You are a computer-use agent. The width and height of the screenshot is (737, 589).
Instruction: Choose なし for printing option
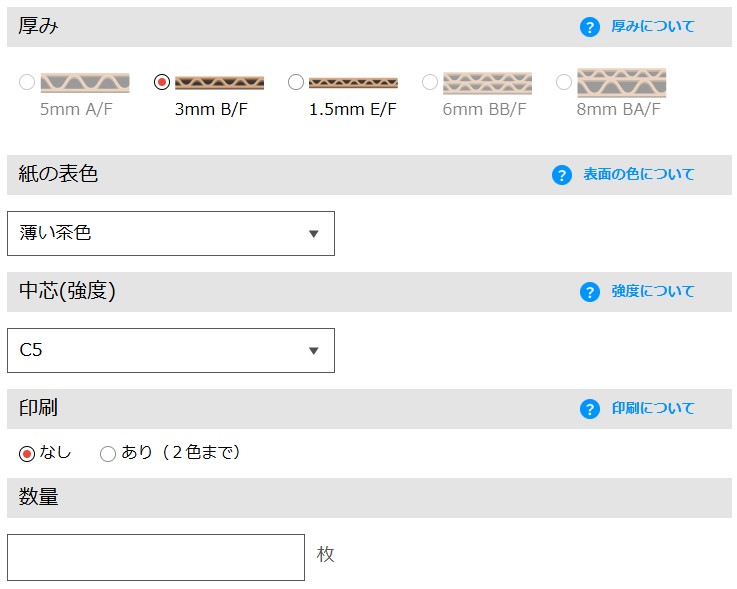(x=27, y=454)
